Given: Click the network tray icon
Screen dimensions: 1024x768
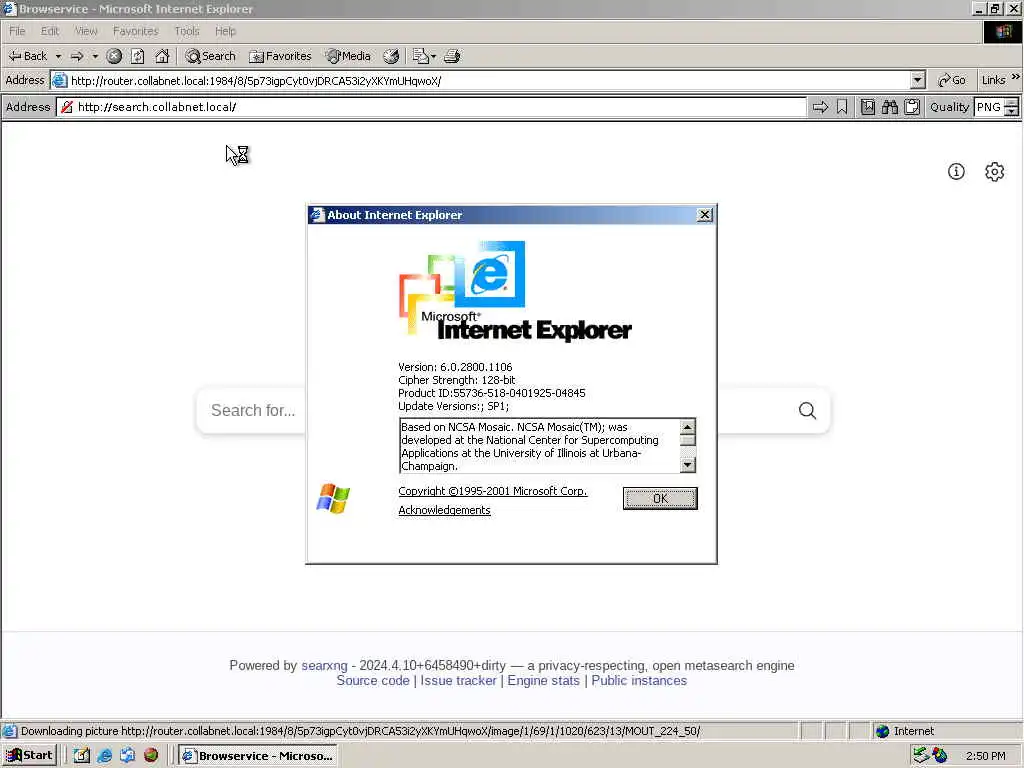Looking at the screenshot, I should (x=921, y=755).
